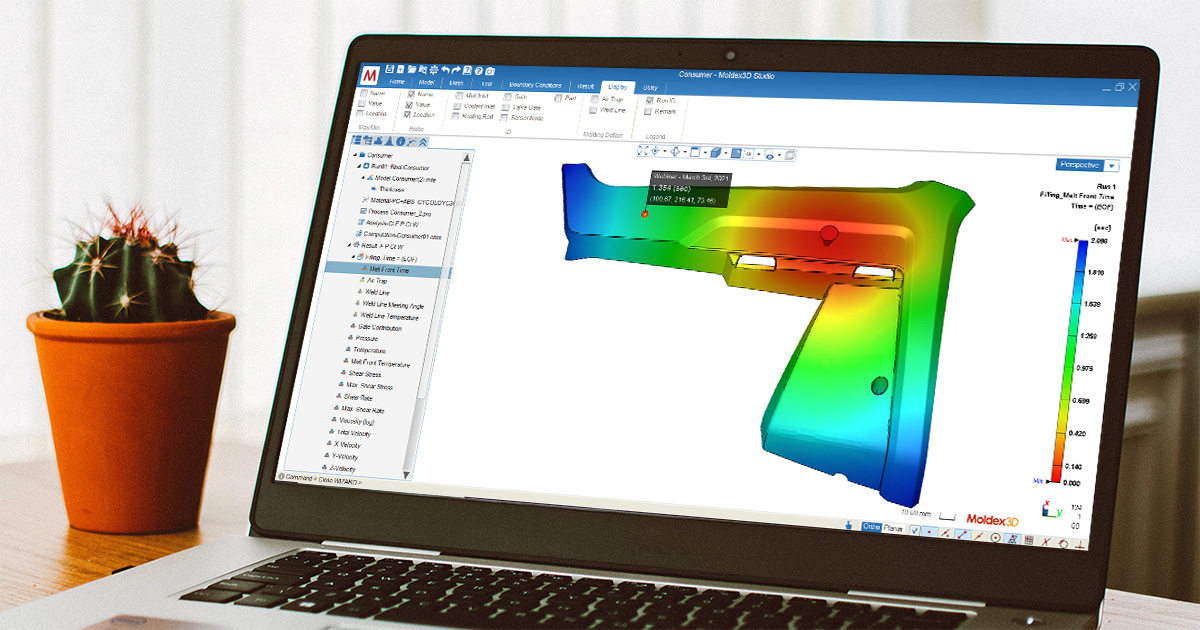Collapse the Result tree node
The image size is (1200, 630).
click(349, 245)
